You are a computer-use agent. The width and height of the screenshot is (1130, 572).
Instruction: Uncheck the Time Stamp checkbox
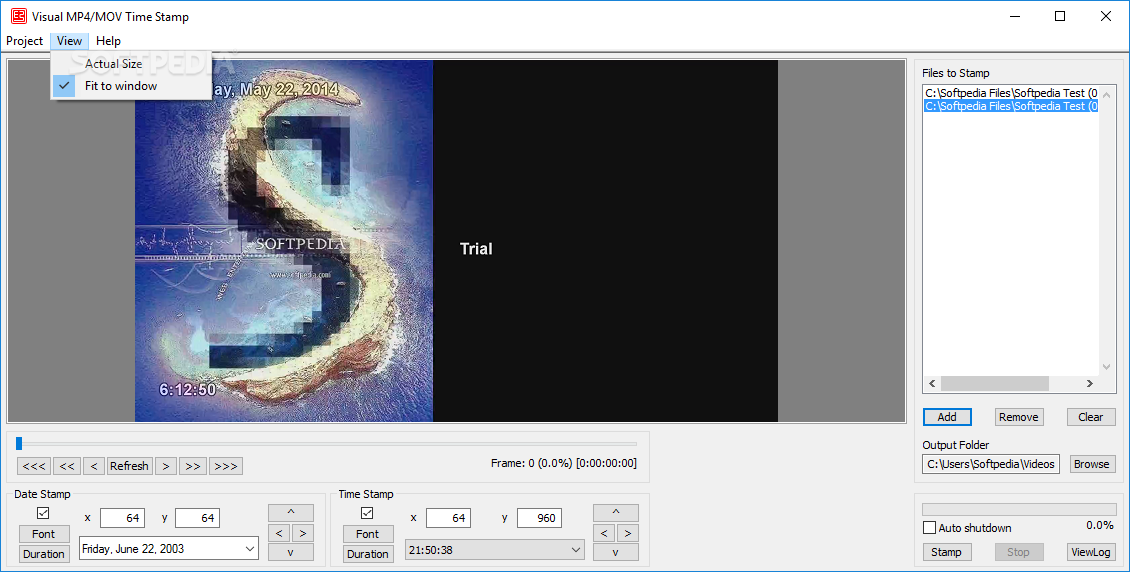point(367,513)
